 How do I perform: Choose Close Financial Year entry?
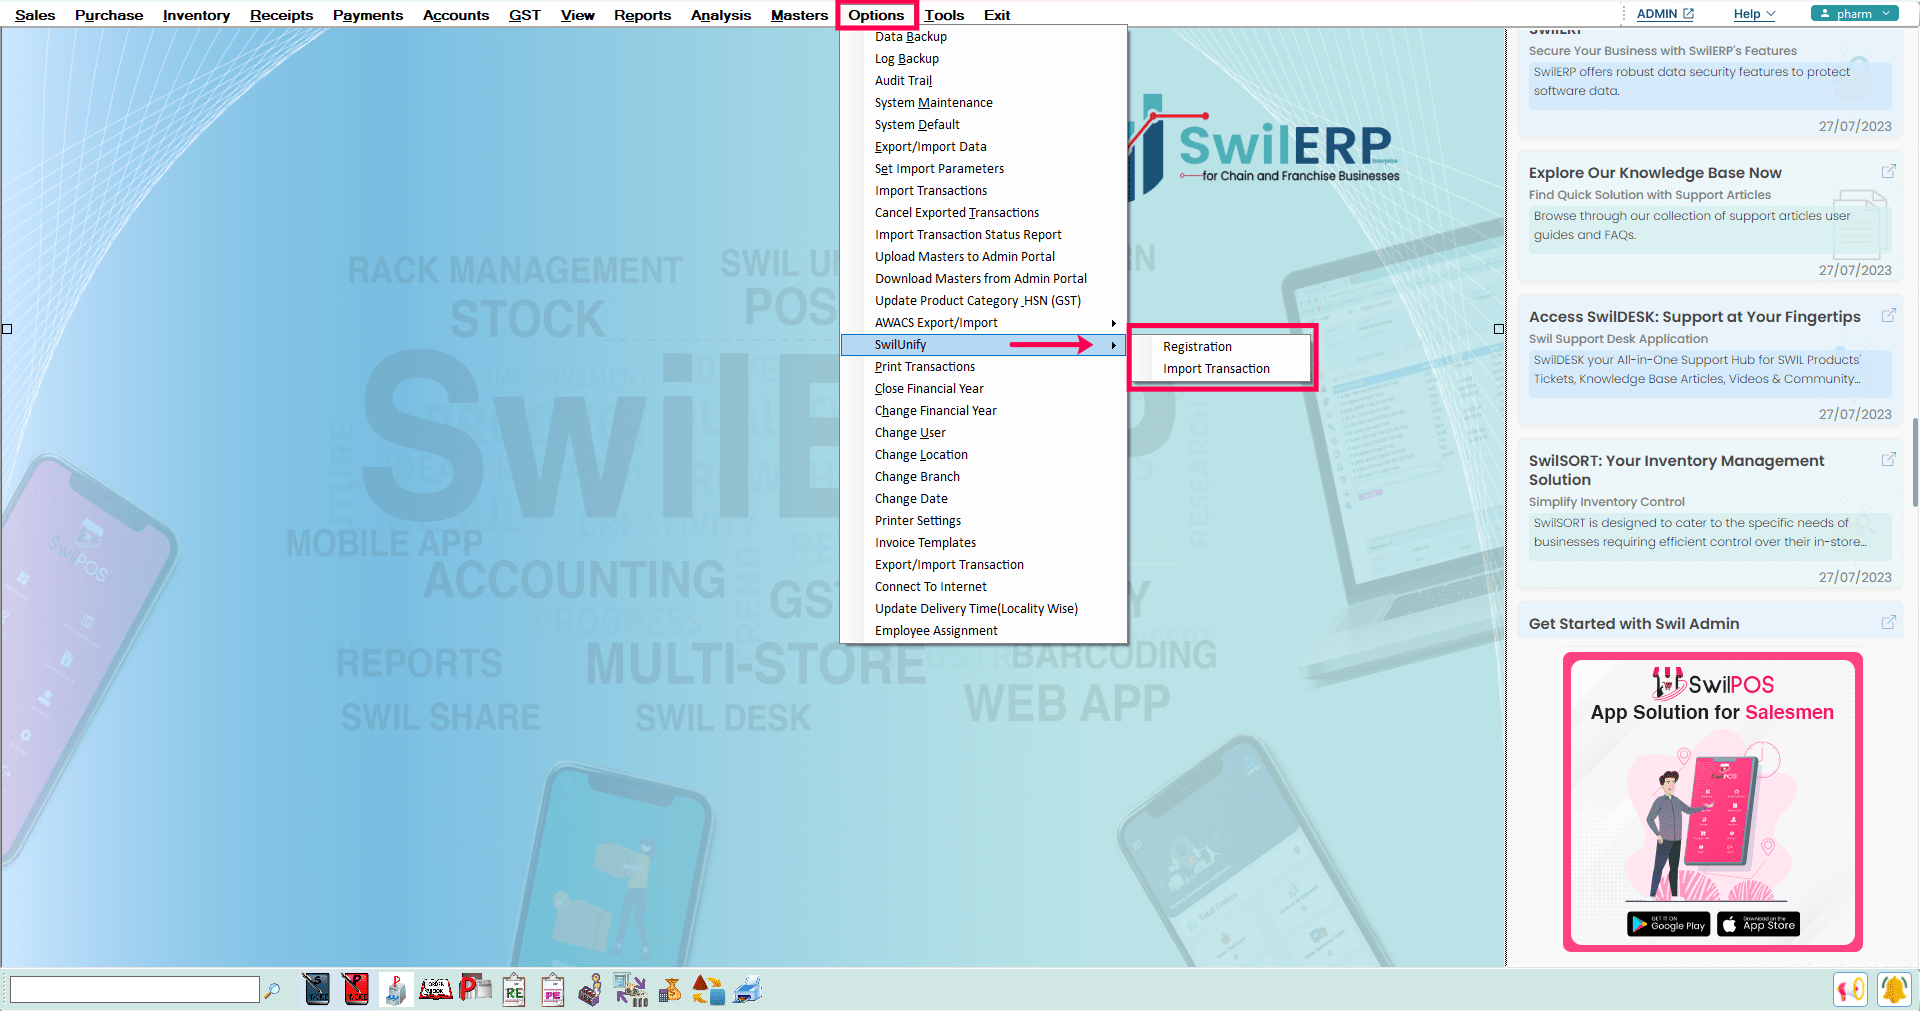click(983, 389)
